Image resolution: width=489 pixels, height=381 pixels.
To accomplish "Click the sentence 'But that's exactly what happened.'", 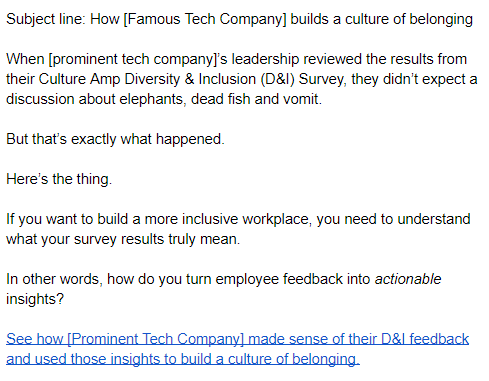I will click(115, 139).
